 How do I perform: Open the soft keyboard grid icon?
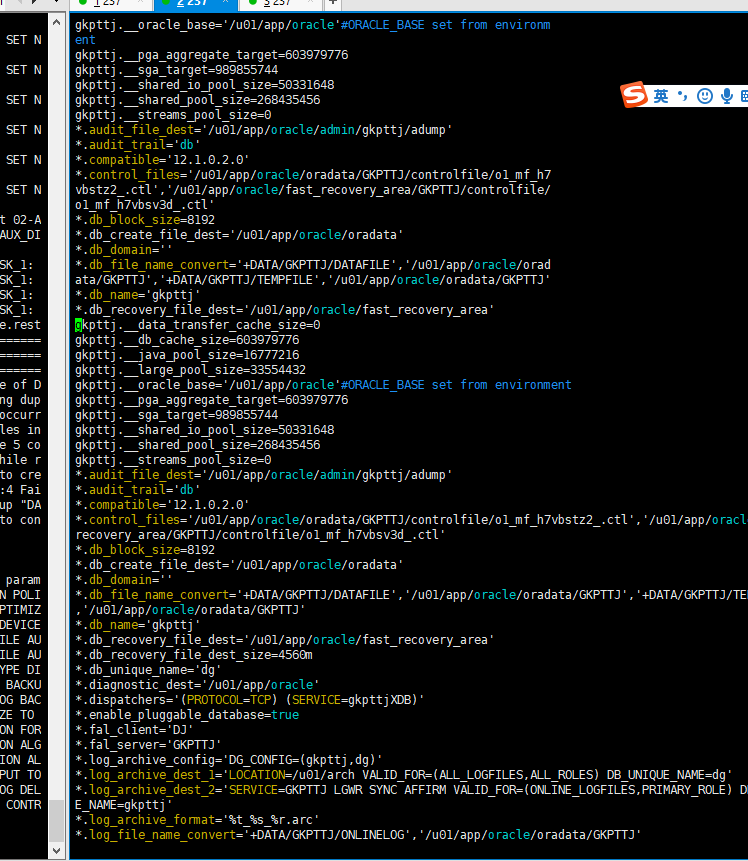(744, 96)
